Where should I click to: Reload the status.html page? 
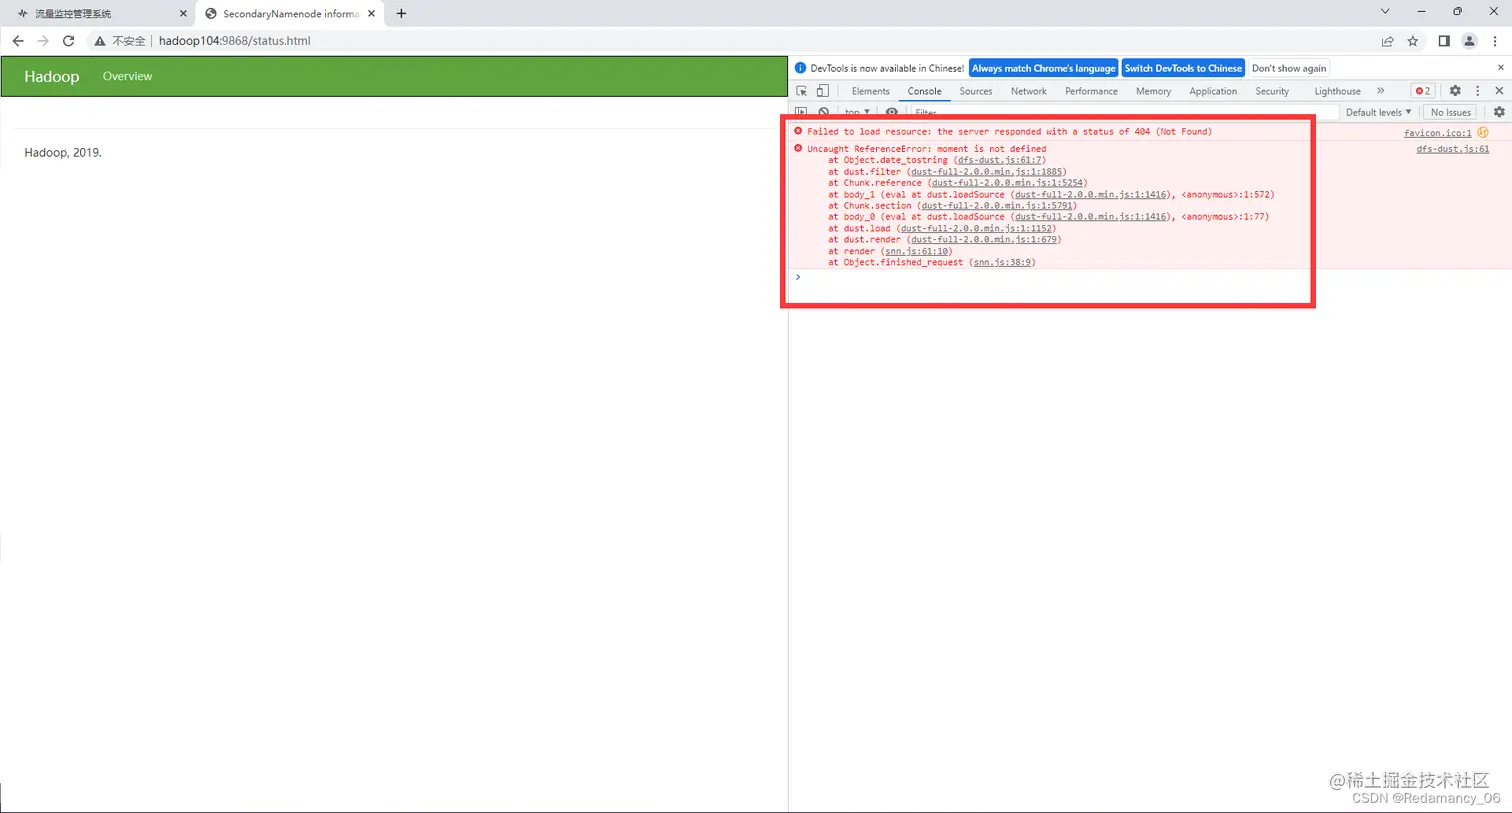68,41
